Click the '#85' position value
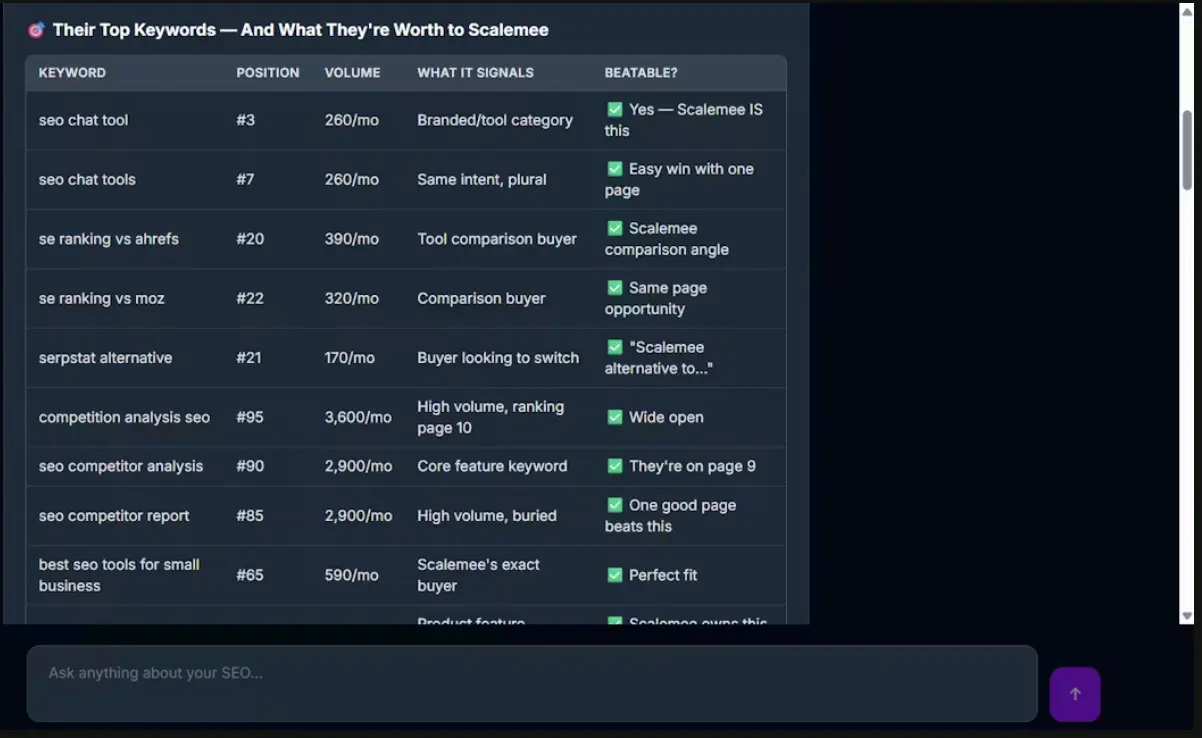The width and height of the screenshot is (1202, 738). tap(250, 516)
